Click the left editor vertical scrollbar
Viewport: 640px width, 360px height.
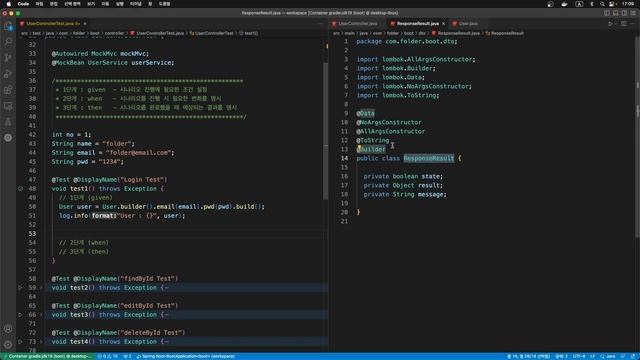click(x=325, y=131)
